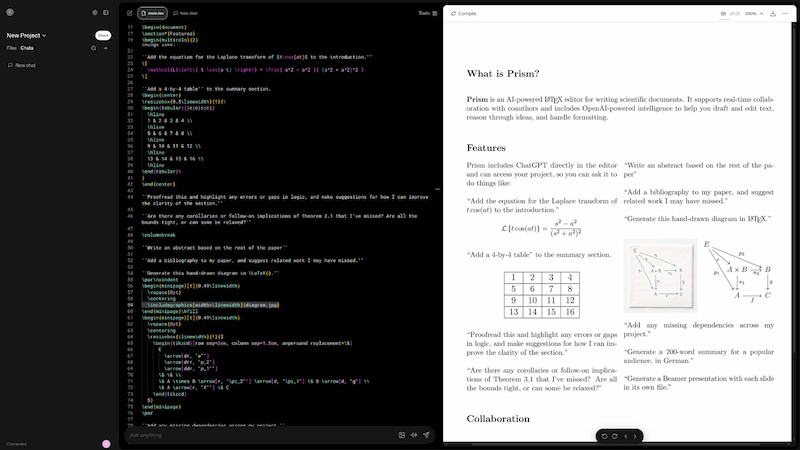The width and height of the screenshot is (800, 450).
Task: Download the compiled PDF
Action: point(773,13)
